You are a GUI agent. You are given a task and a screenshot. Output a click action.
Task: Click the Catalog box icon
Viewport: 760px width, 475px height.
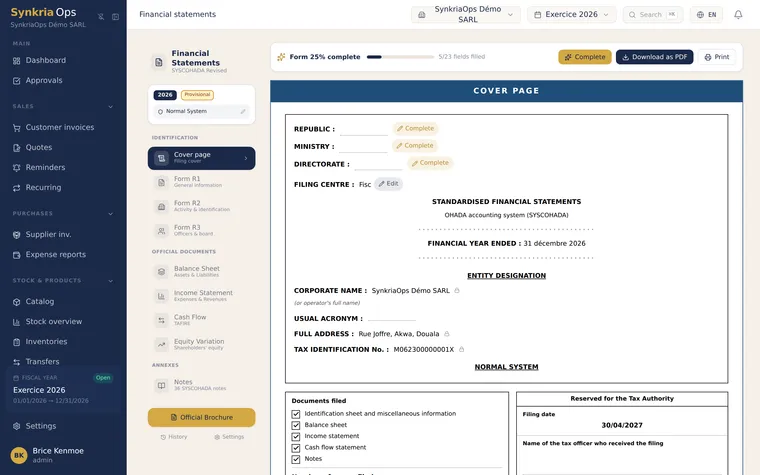(x=16, y=302)
